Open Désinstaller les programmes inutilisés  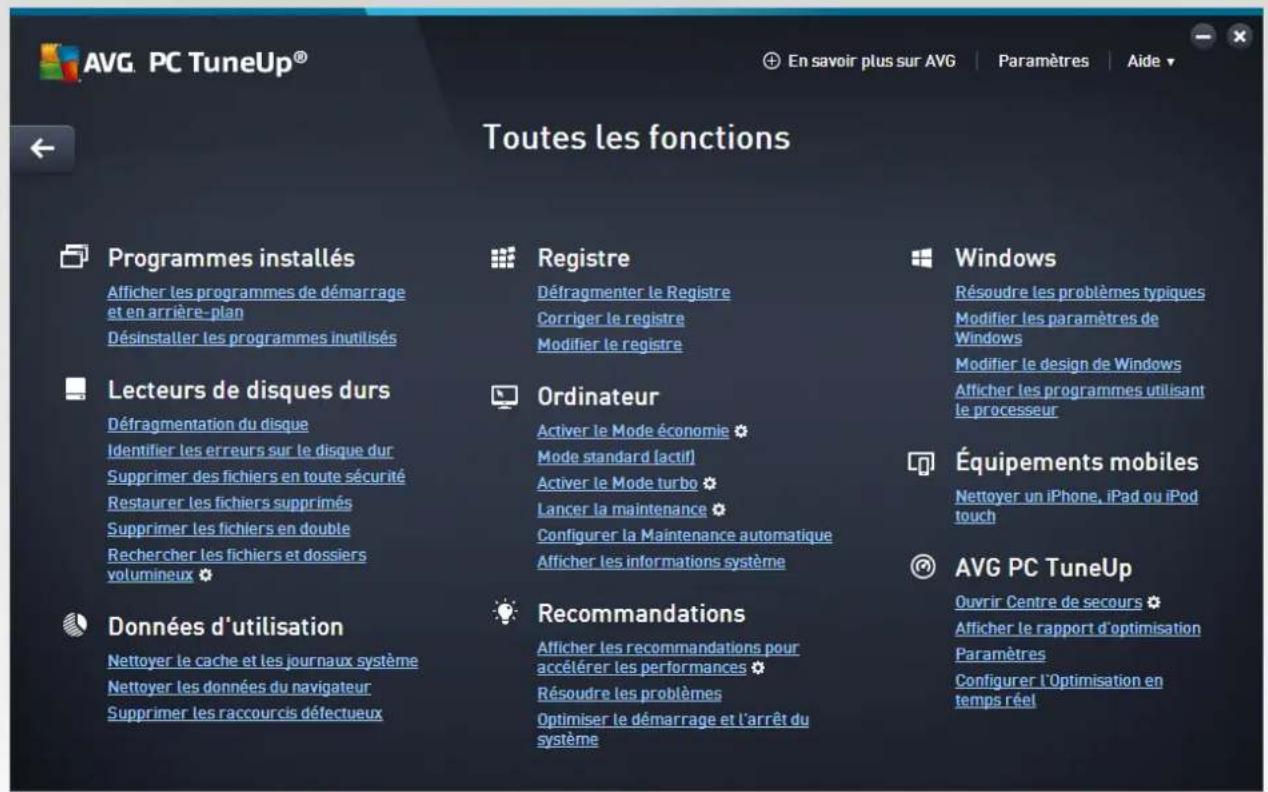[x=252, y=338]
